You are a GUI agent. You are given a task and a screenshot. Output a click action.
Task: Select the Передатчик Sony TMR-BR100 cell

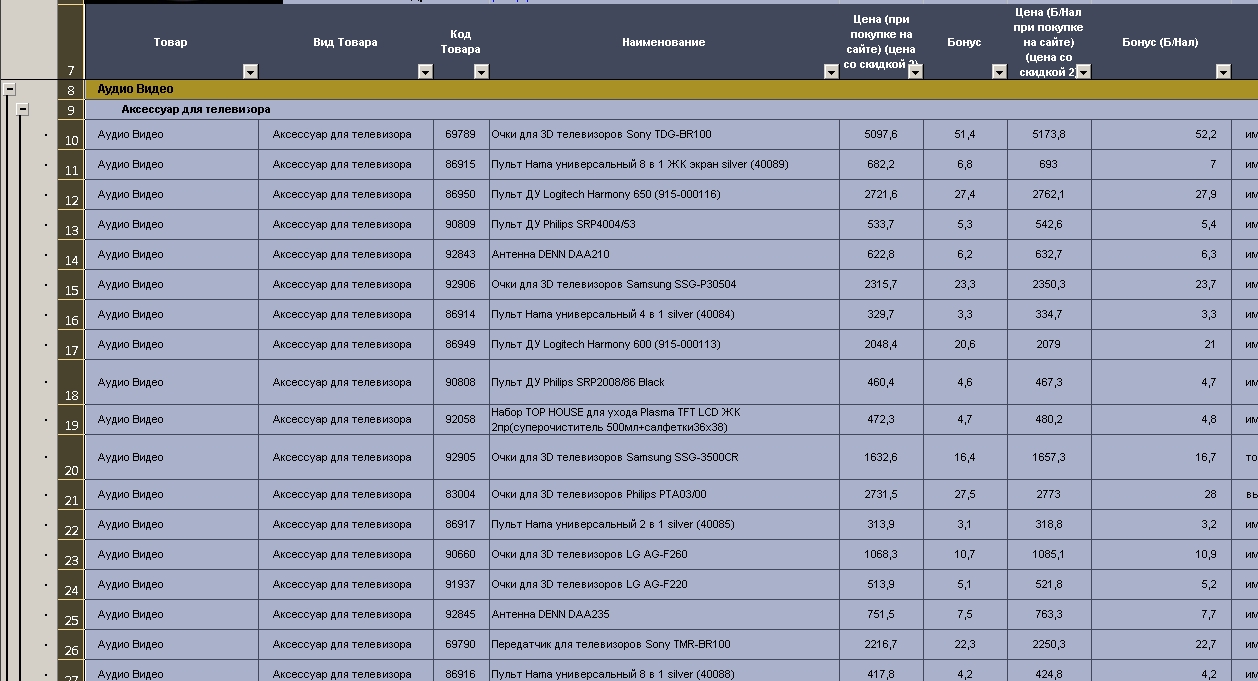(x=664, y=645)
